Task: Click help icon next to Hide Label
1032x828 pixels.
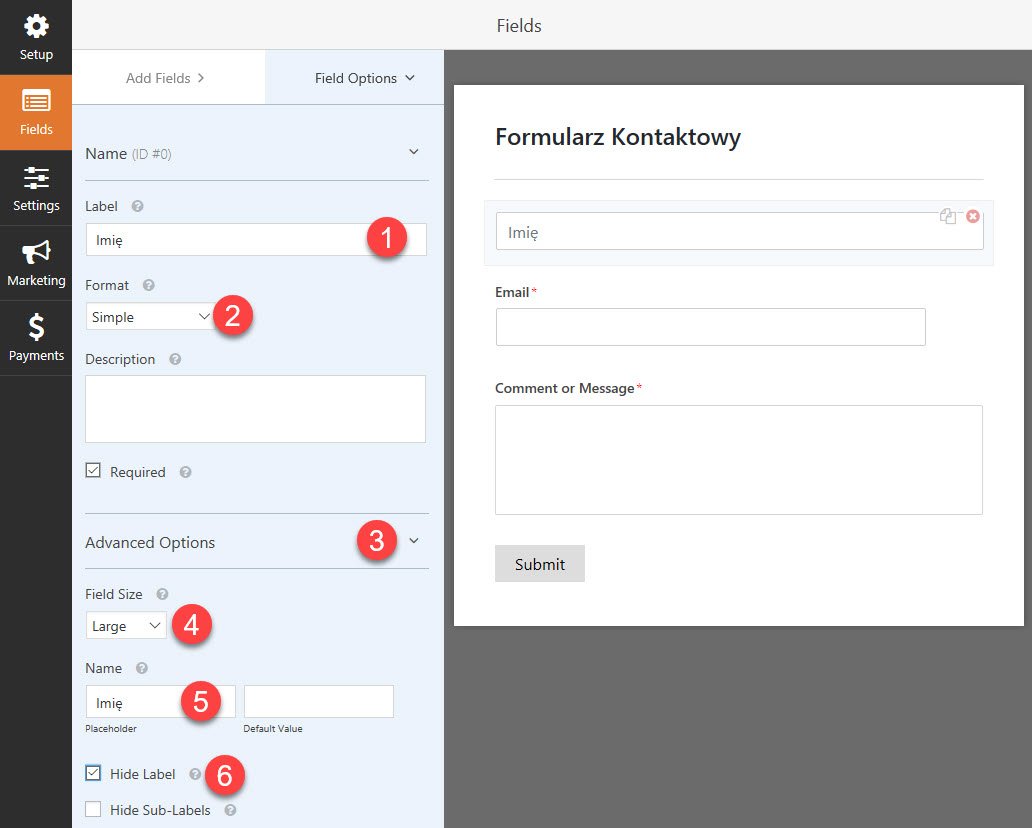Action: click(x=195, y=774)
